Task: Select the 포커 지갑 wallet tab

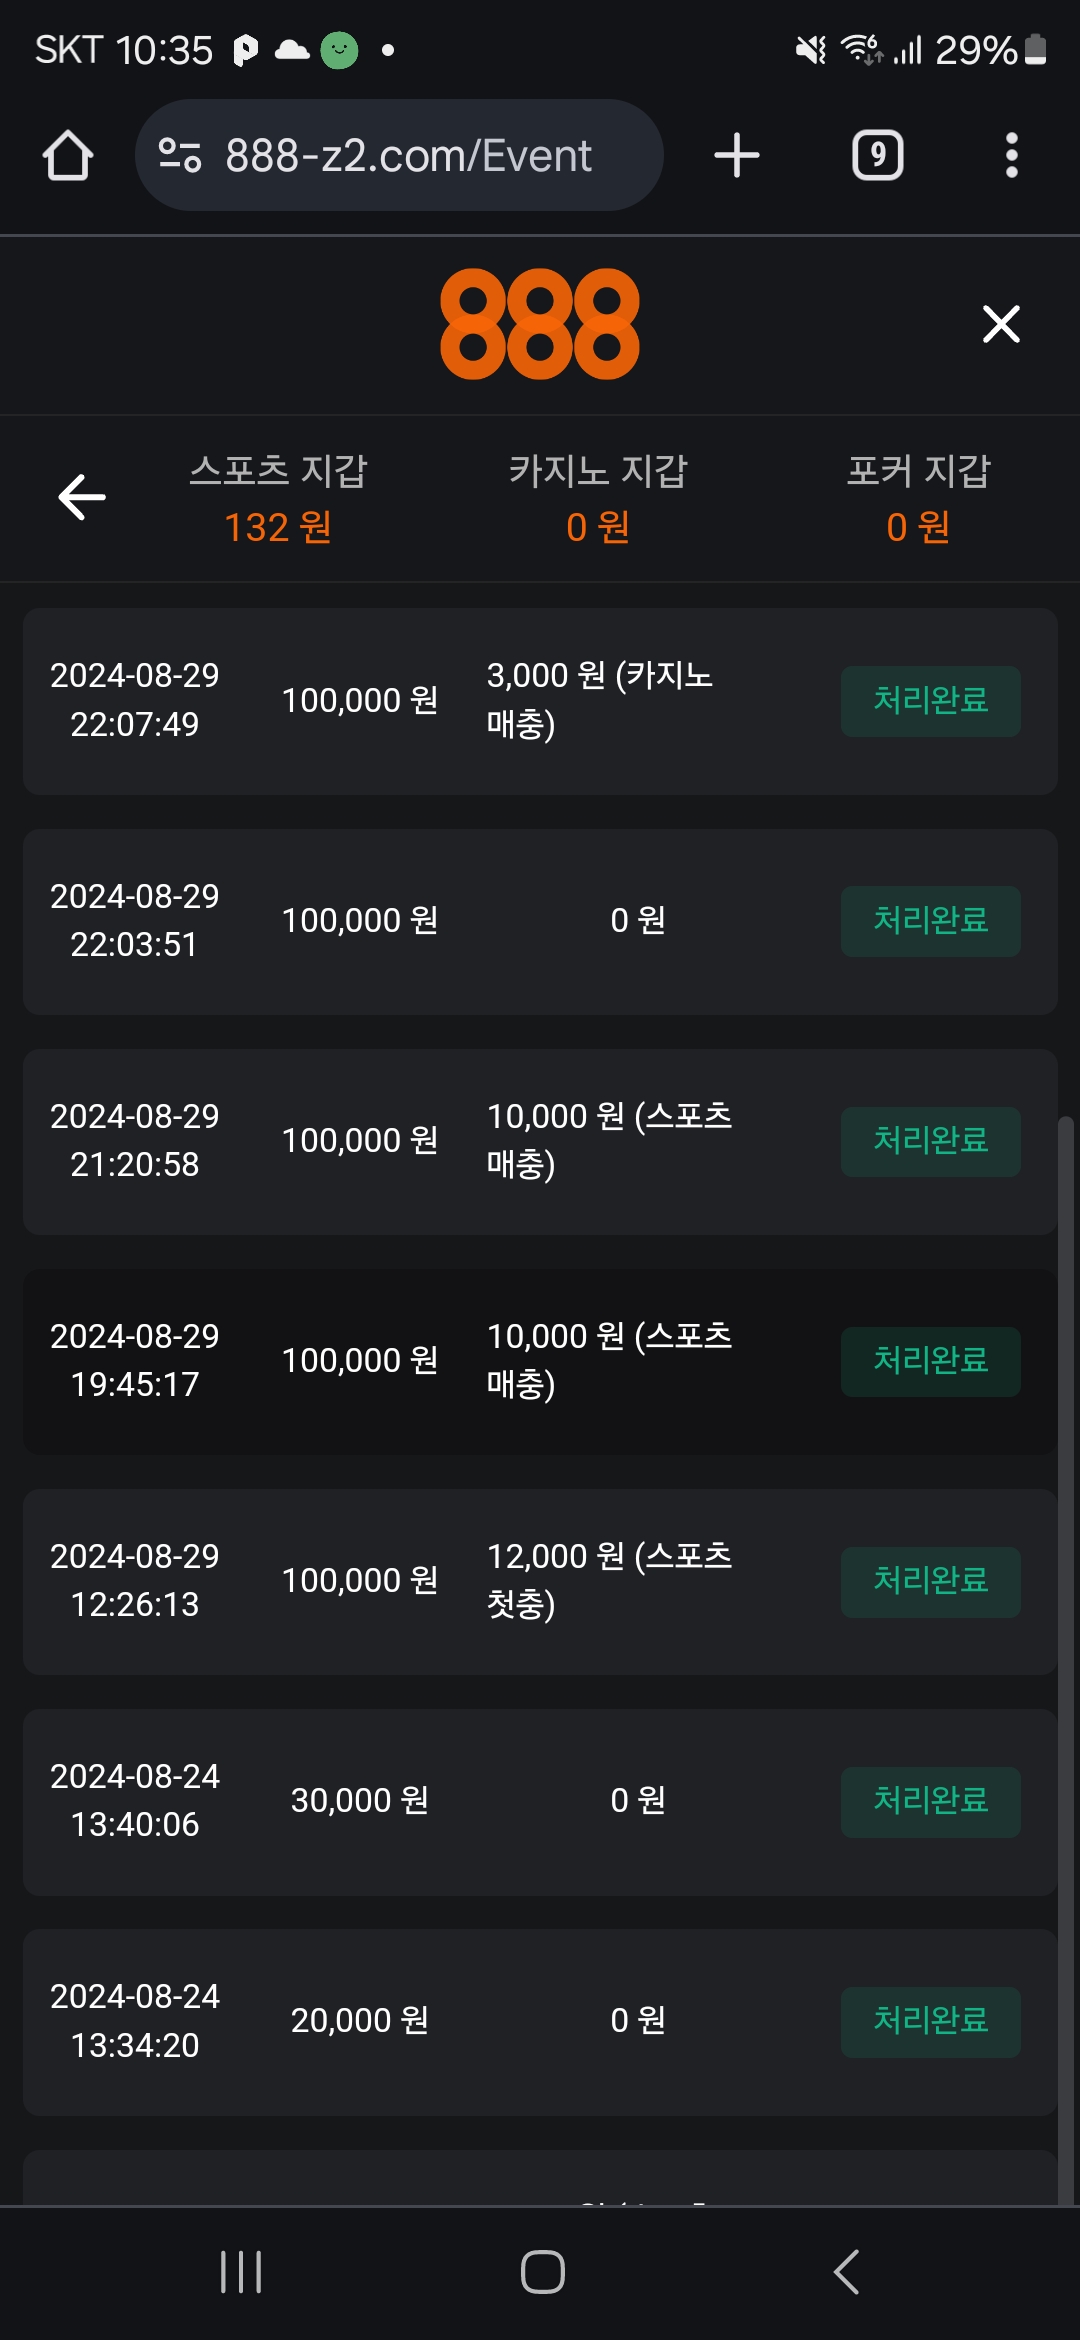Action: [918, 498]
